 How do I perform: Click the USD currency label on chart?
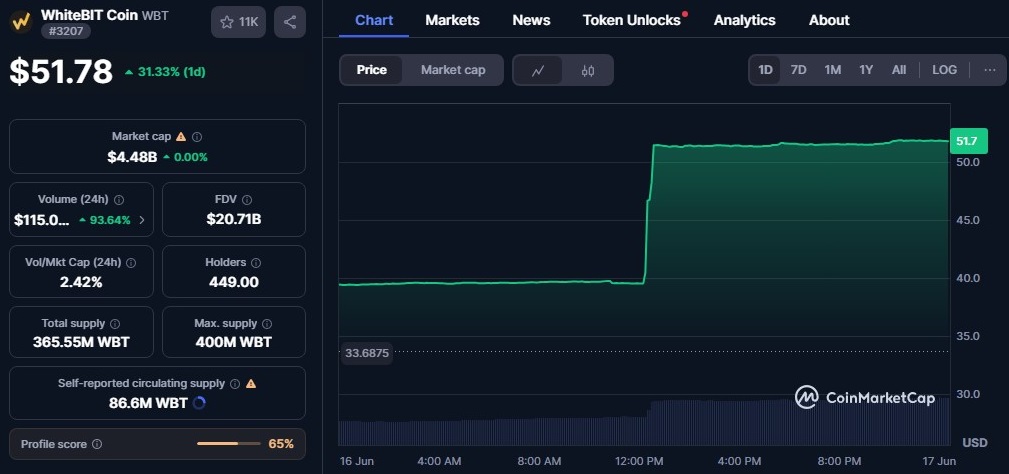(975, 443)
